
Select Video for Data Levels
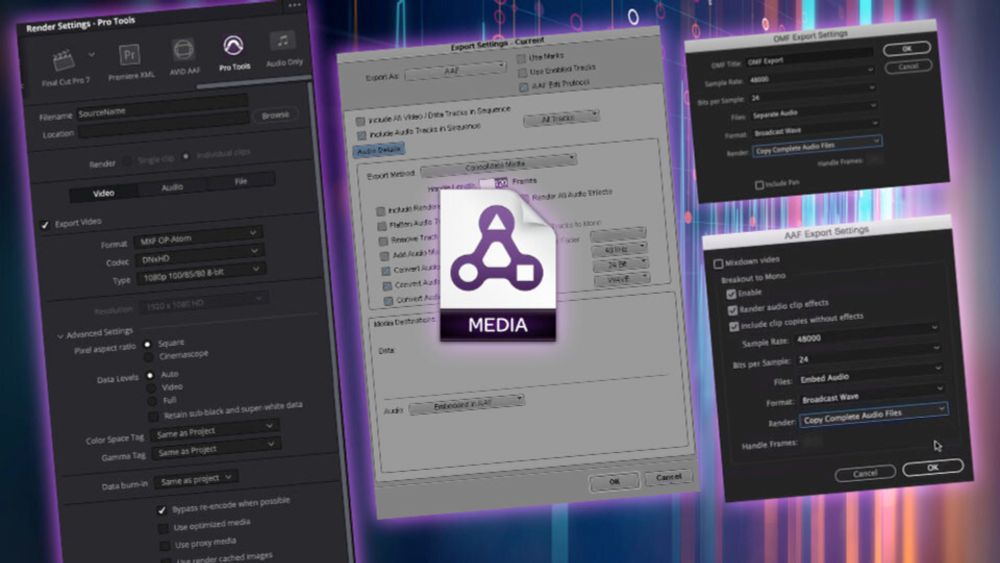[x=151, y=388]
